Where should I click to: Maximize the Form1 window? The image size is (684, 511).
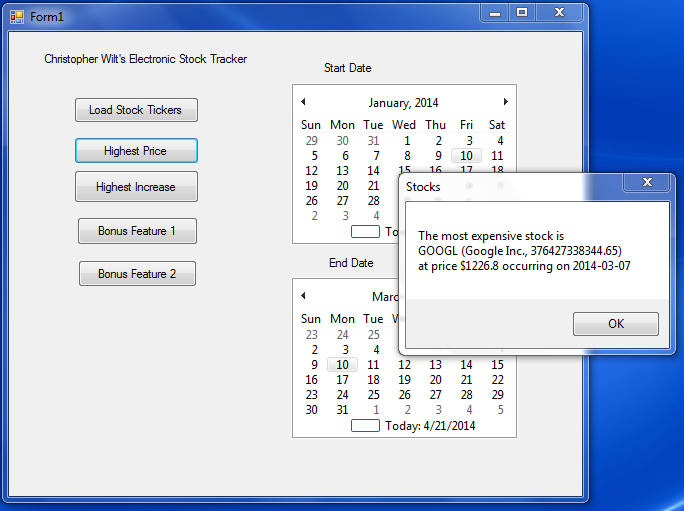coord(522,13)
